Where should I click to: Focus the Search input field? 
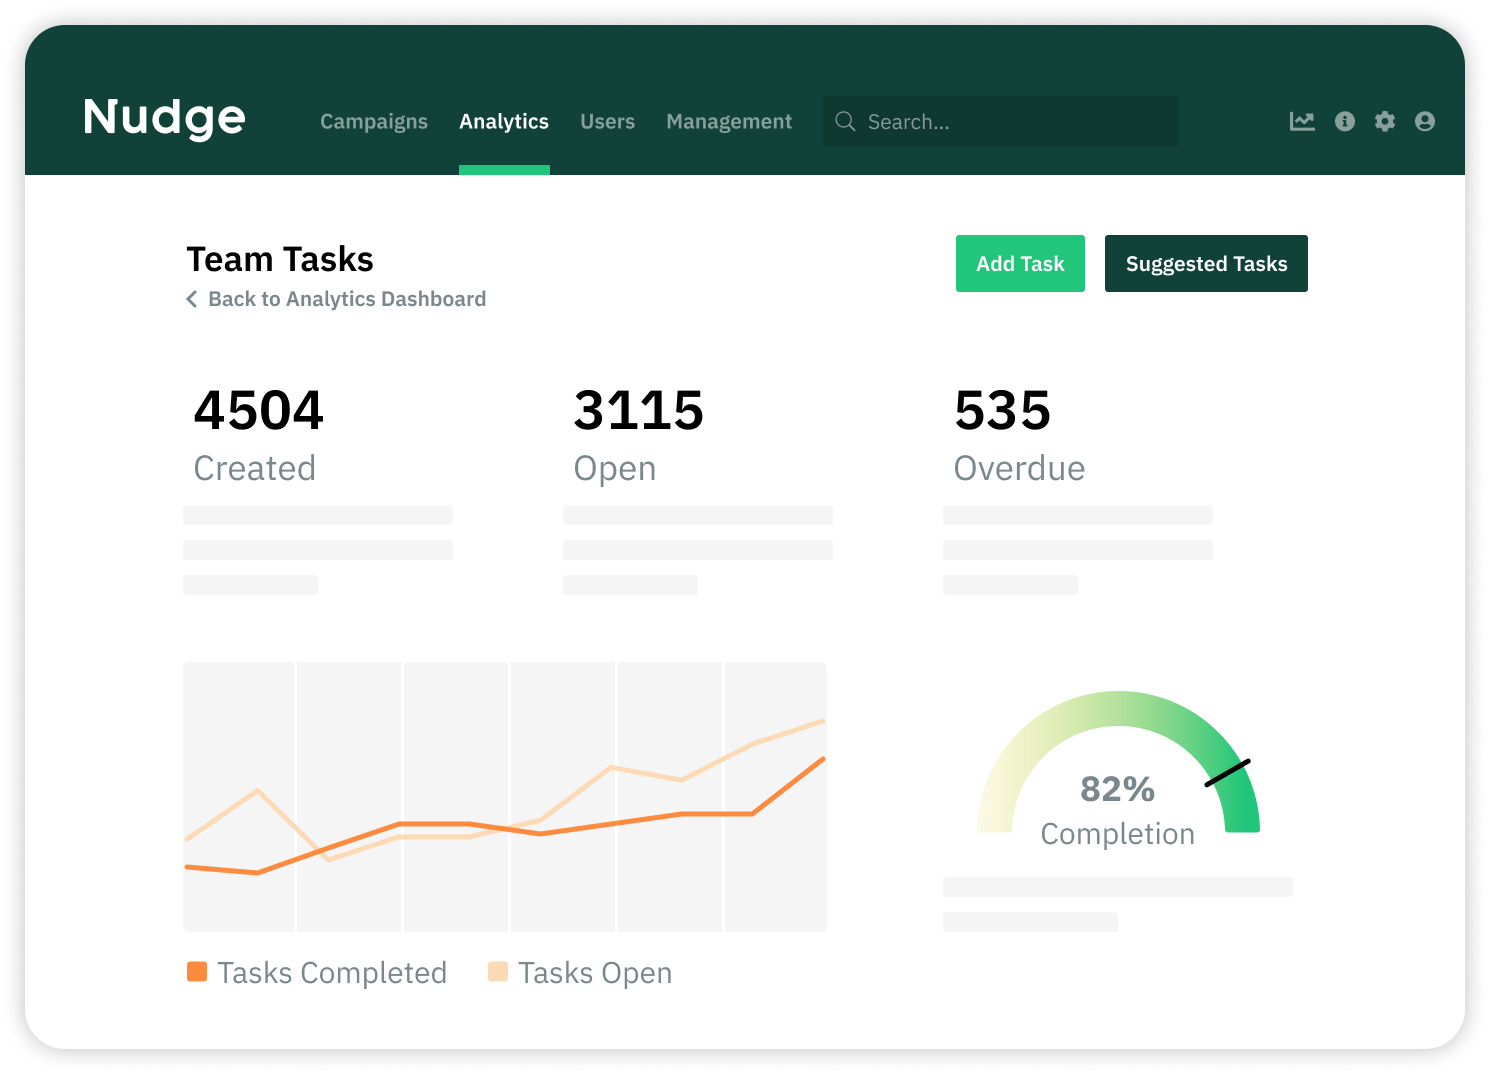pos(1000,121)
